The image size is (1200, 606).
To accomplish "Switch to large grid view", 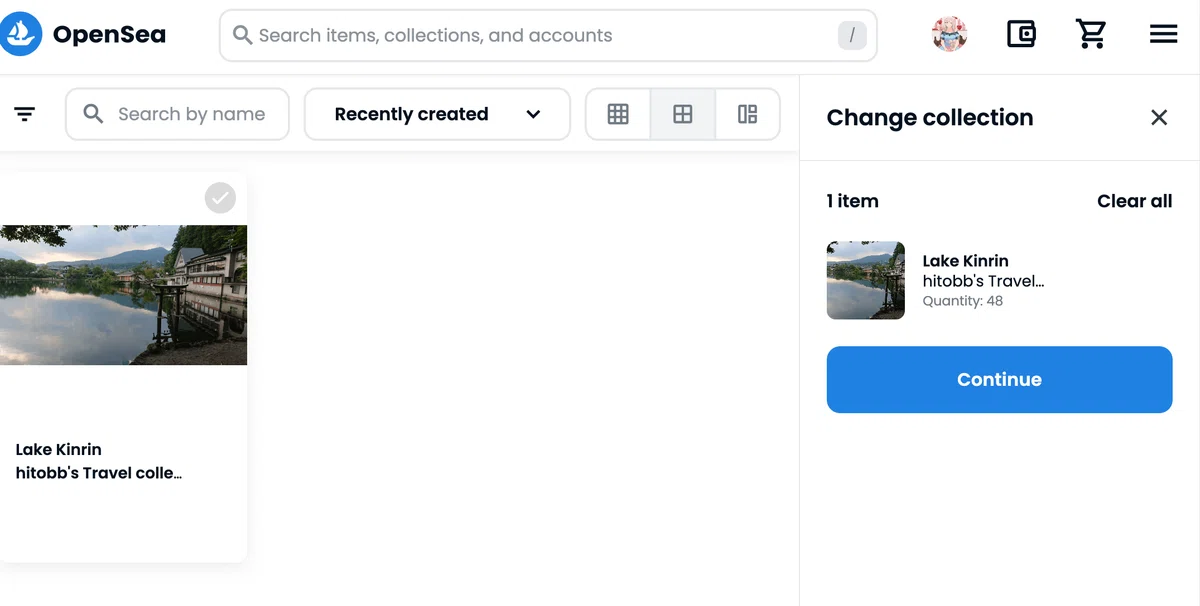I will (683, 114).
